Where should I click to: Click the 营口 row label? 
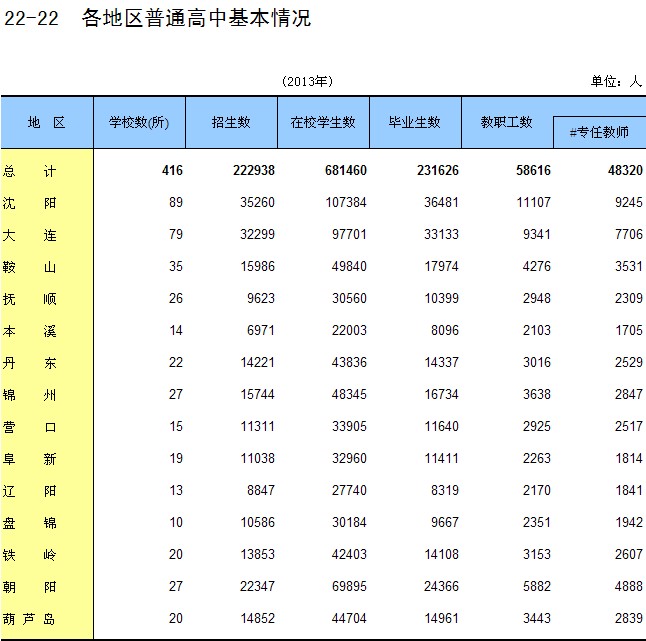(x=29, y=427)
